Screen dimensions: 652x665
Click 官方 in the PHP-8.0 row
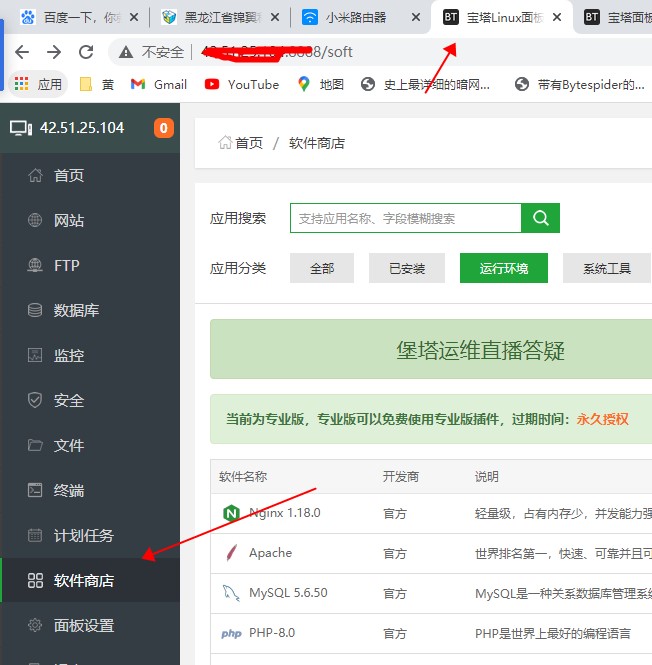(x=395, y=634)
